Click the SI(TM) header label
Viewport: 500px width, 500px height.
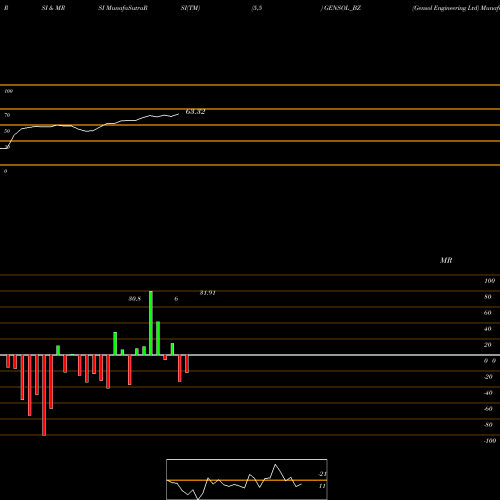click(x=190, y=8)
